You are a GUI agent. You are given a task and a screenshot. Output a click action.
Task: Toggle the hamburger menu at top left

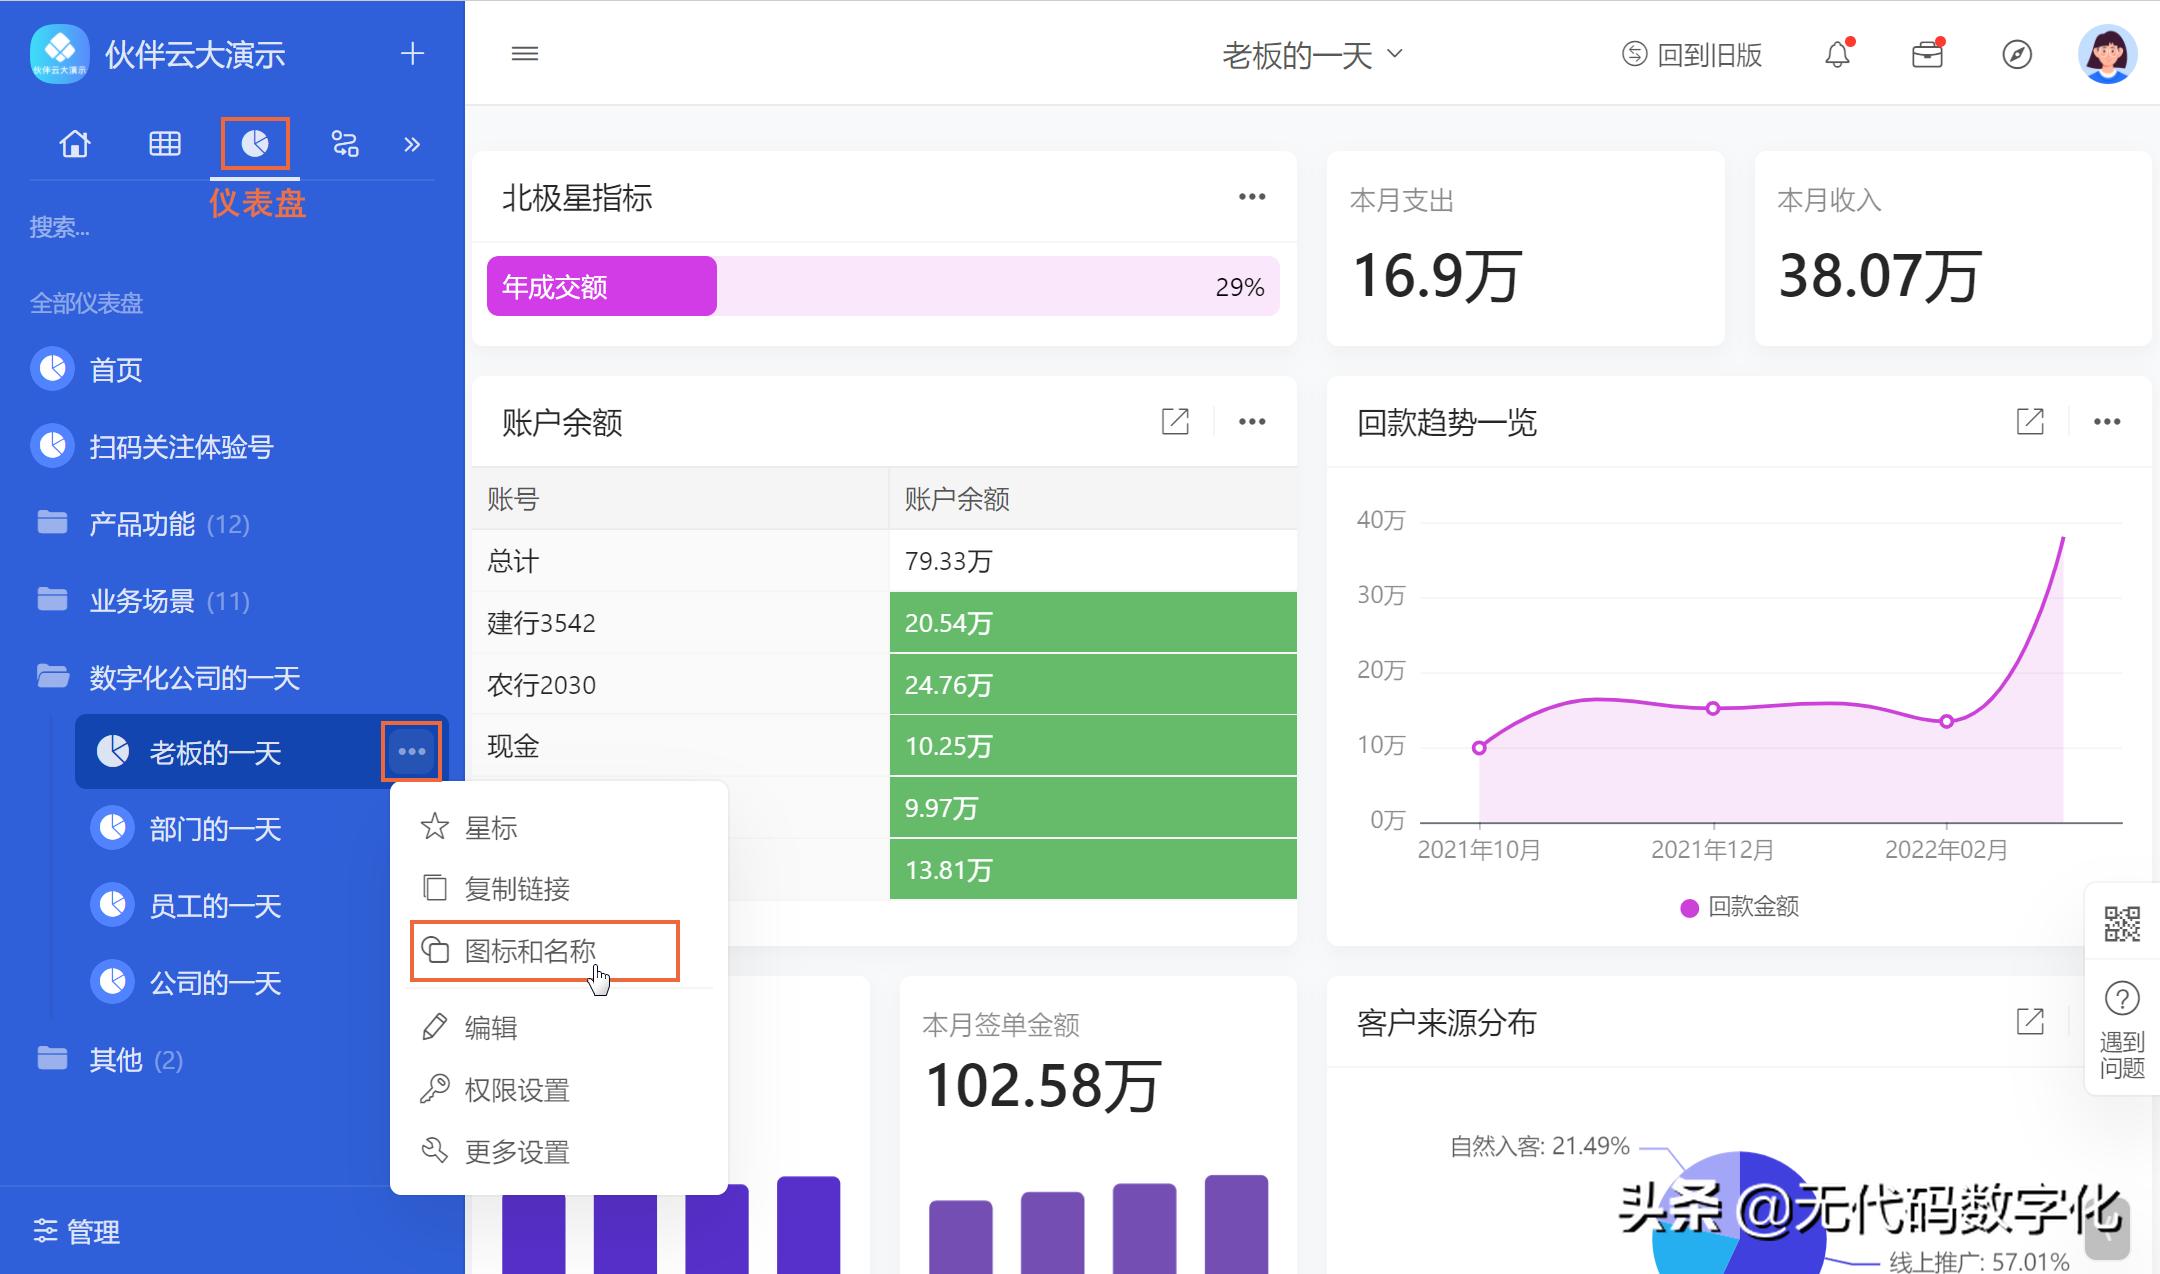click(525, 53)
